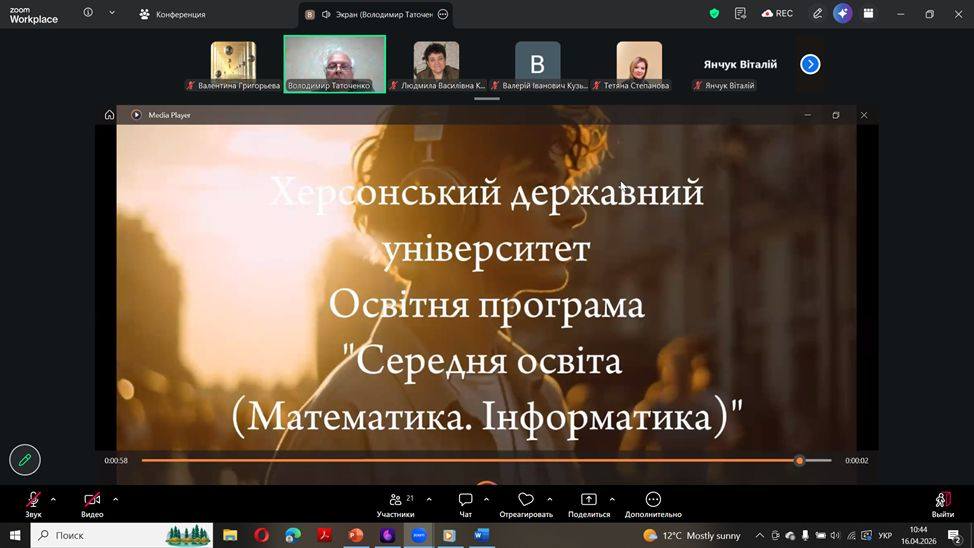Click the Поиск taskbar search field
Image resolution: width=974 pixels, height=548 pixels.
pos(122,535)
